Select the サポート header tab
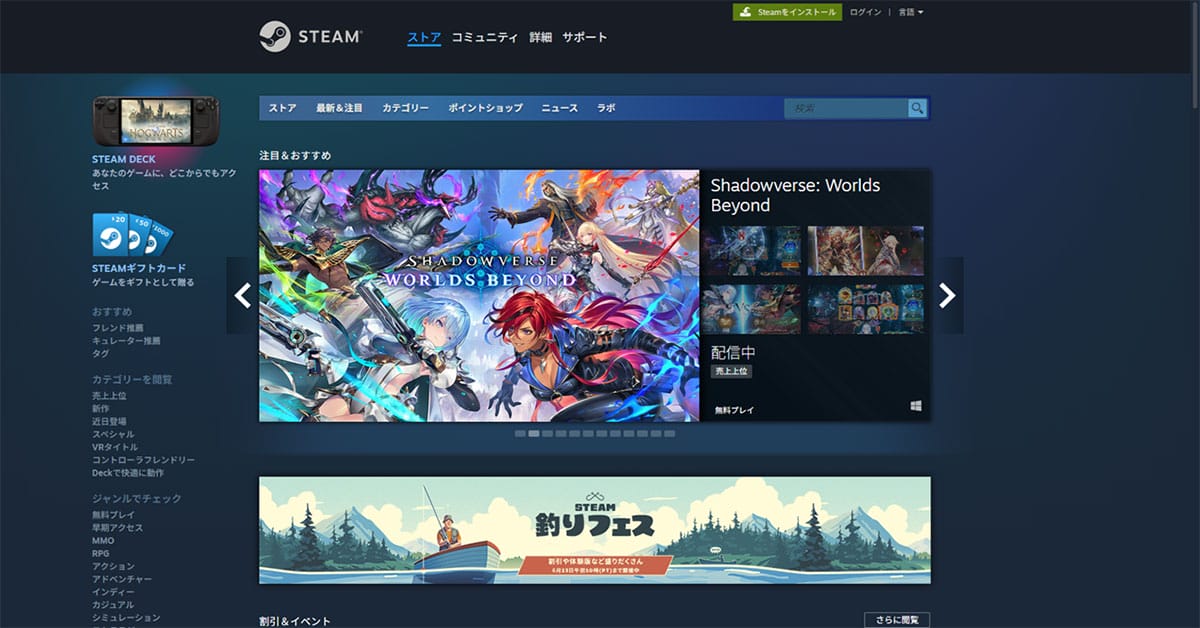The width and height of the screenshot is (1200, 628). point(584,37)
